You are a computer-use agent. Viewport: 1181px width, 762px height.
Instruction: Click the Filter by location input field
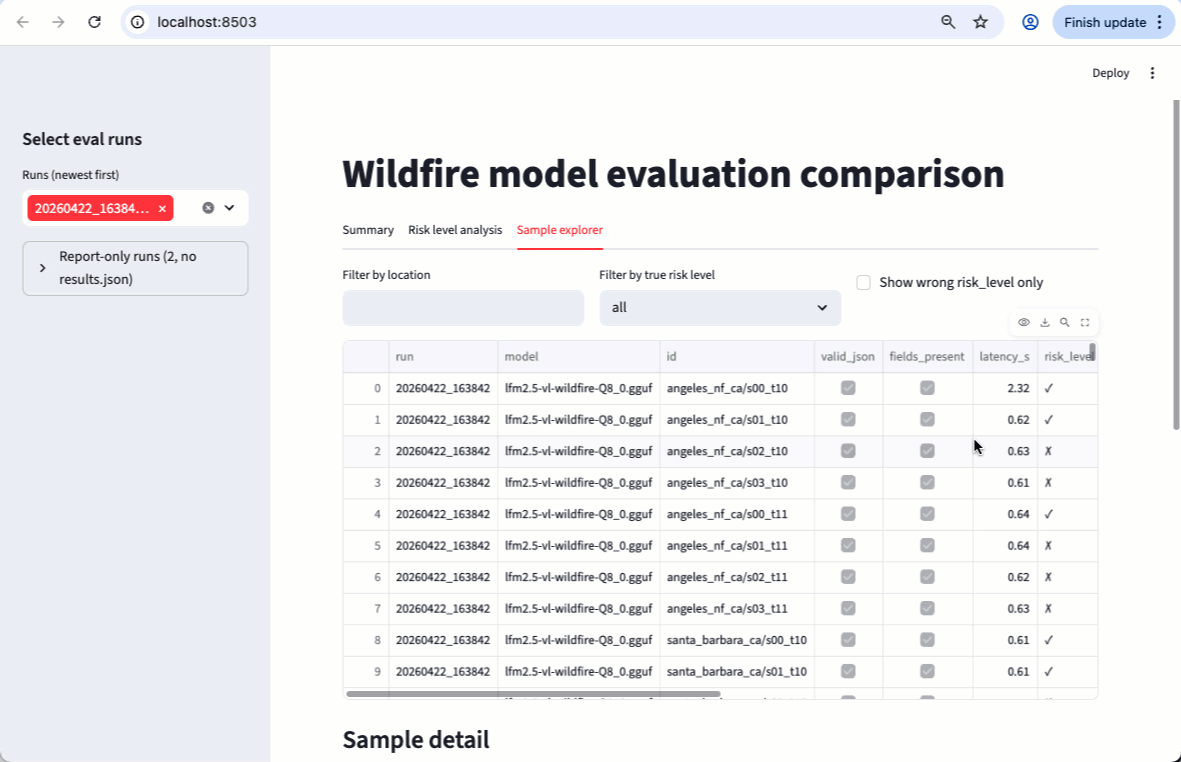[x=462, y=307]
